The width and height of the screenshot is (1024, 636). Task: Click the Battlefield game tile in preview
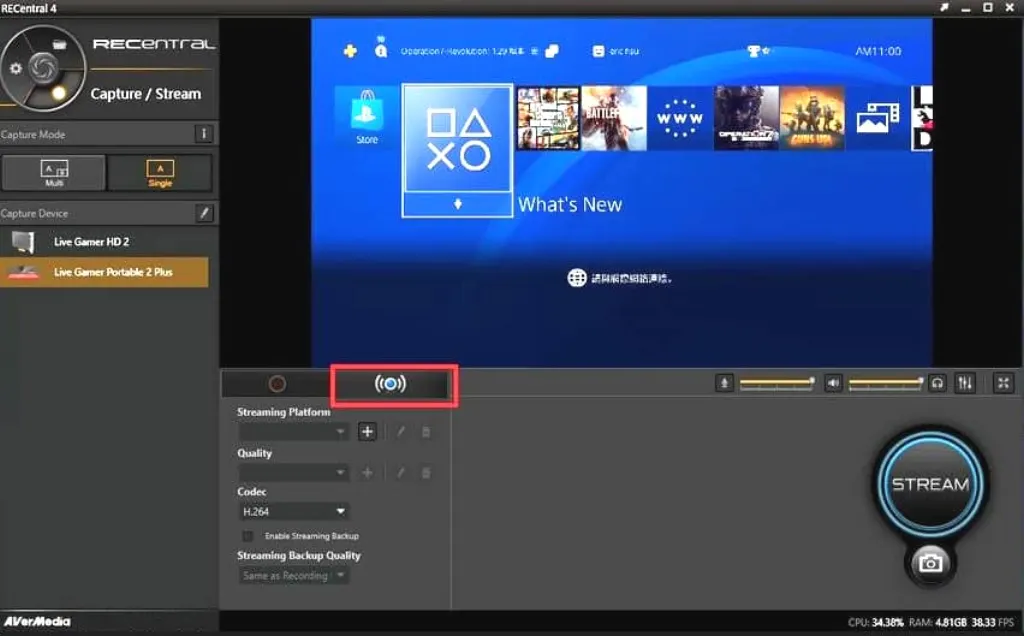click(x=614, y=118)
